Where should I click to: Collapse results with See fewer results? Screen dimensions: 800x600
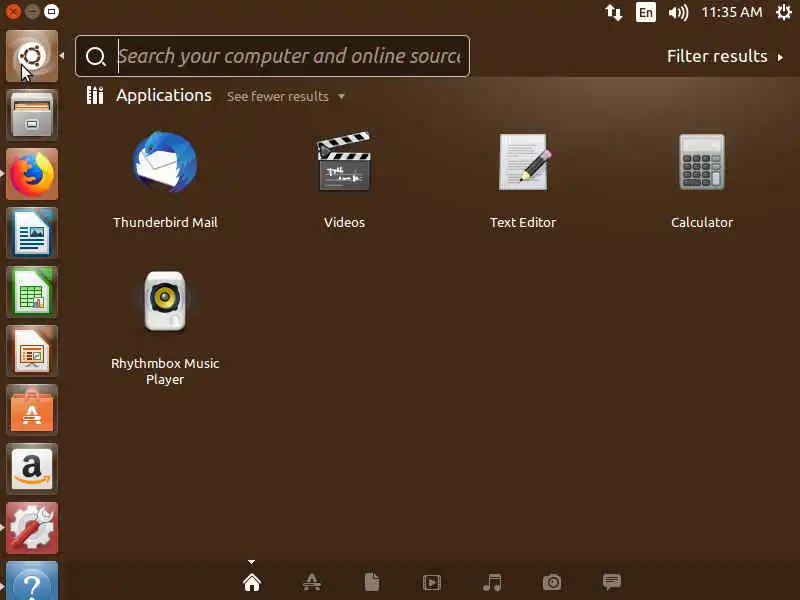click(286, 96)
